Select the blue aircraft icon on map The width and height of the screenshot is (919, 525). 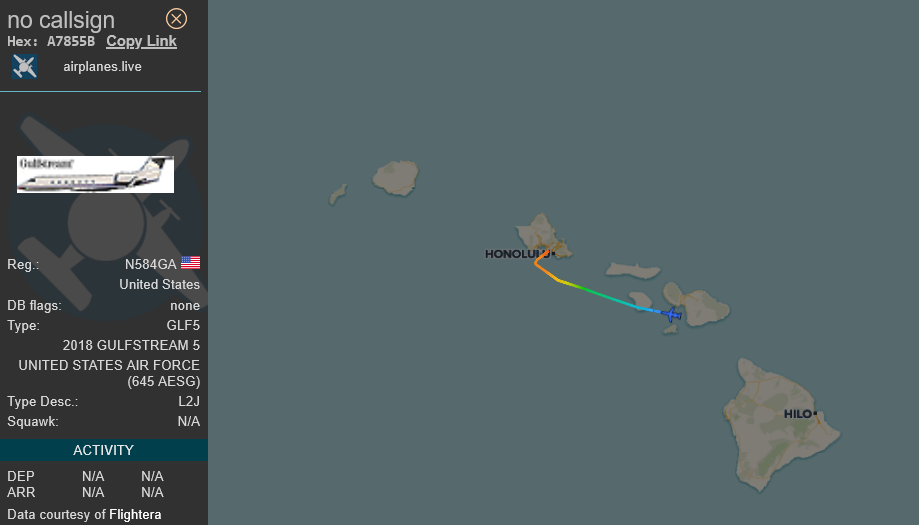pyautogui.click(x=672, y=315)
